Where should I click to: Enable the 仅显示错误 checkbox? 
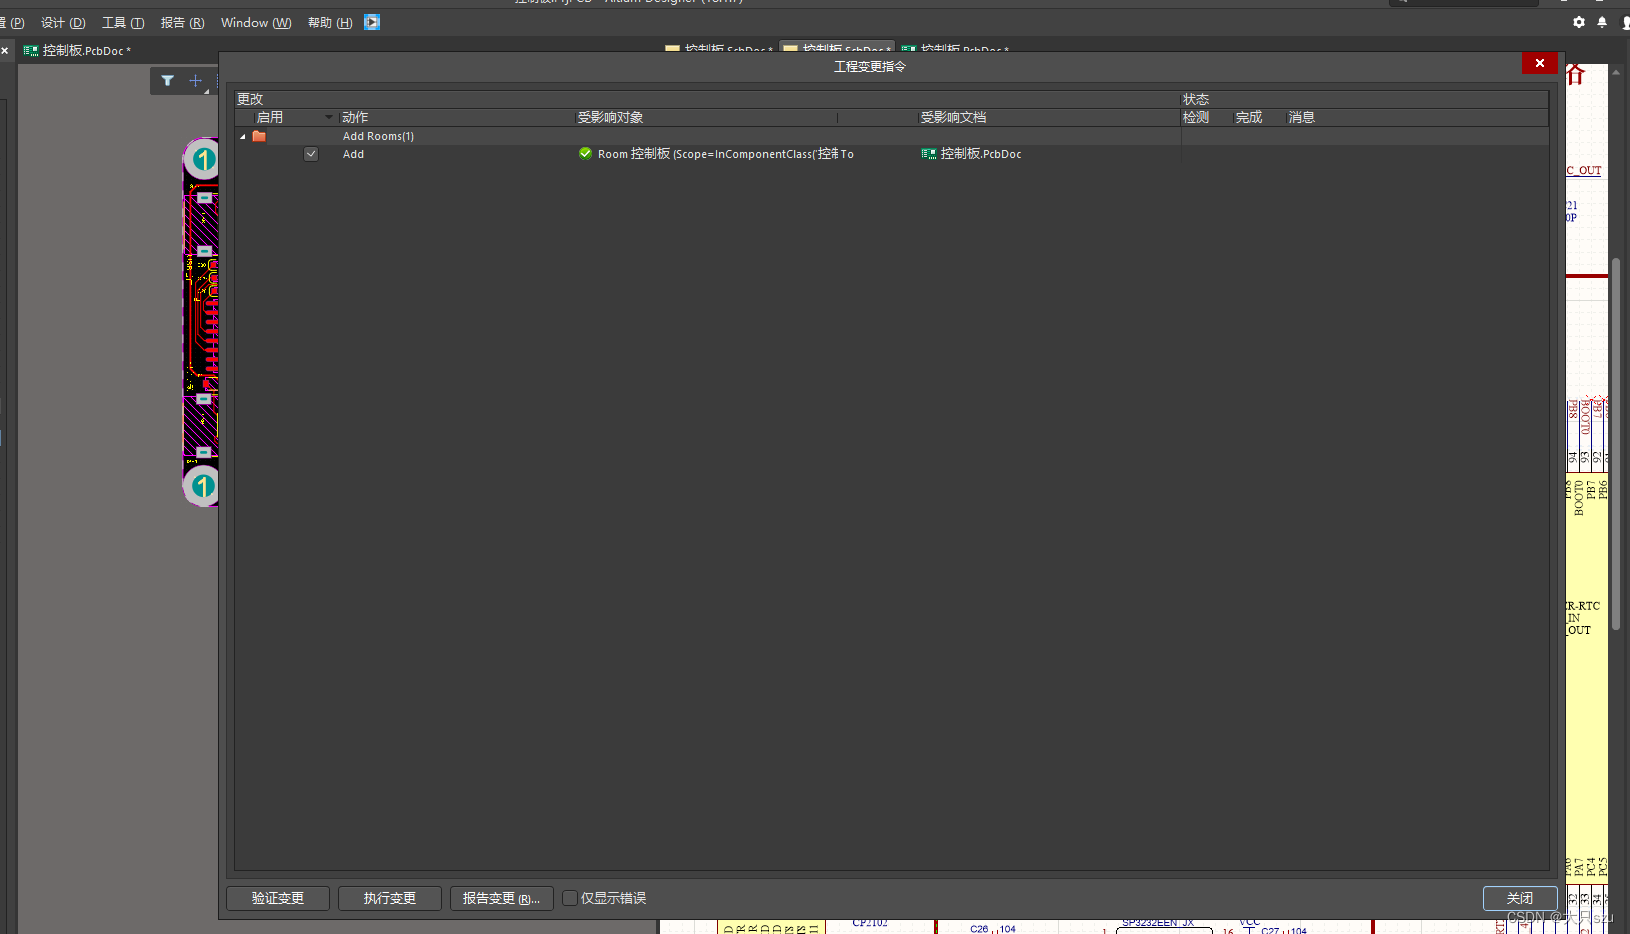pyautogui.click(x=570, y=898)
